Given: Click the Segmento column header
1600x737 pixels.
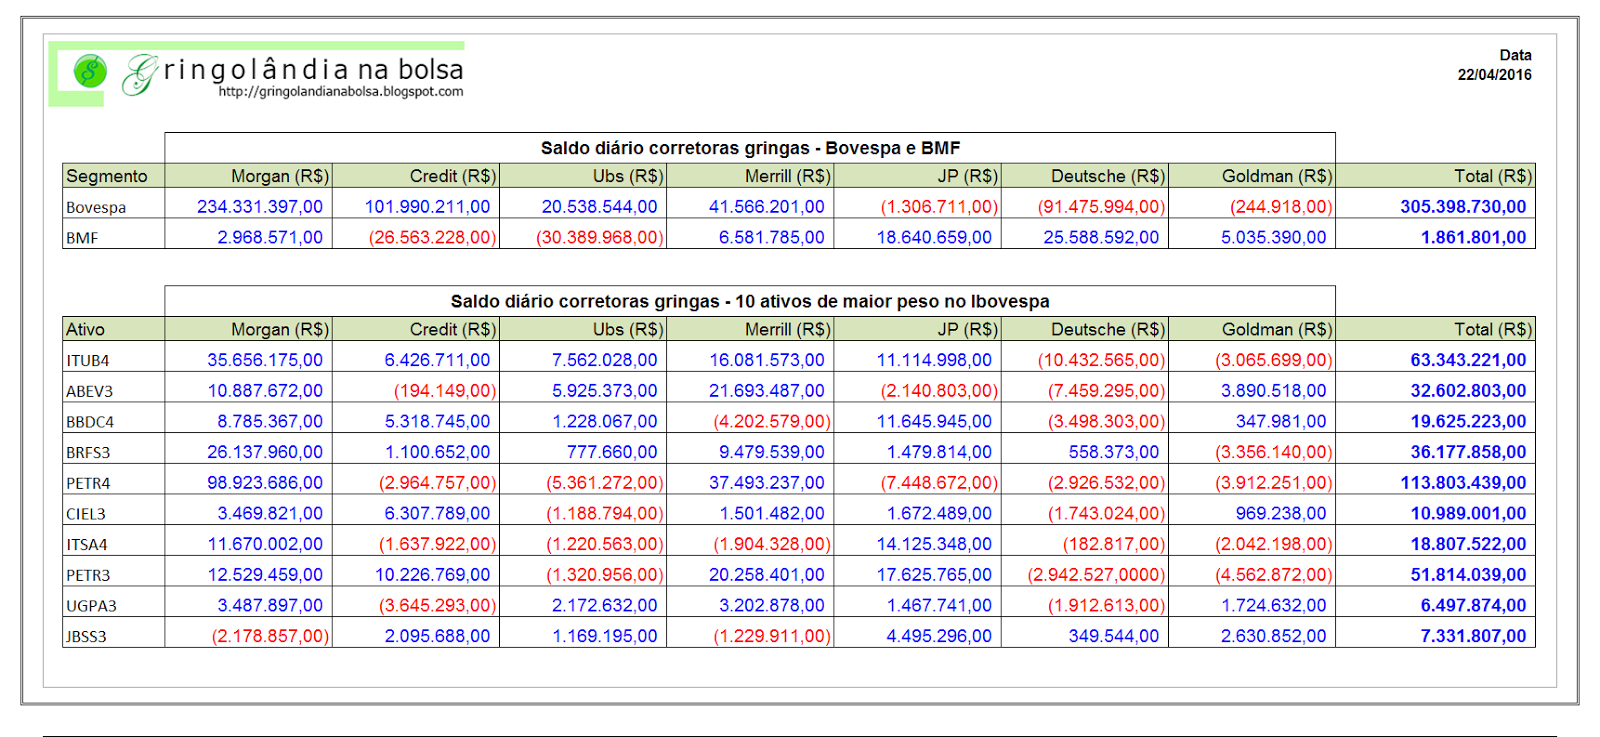Looking at the screenshot, I should [x=107, y=176].
